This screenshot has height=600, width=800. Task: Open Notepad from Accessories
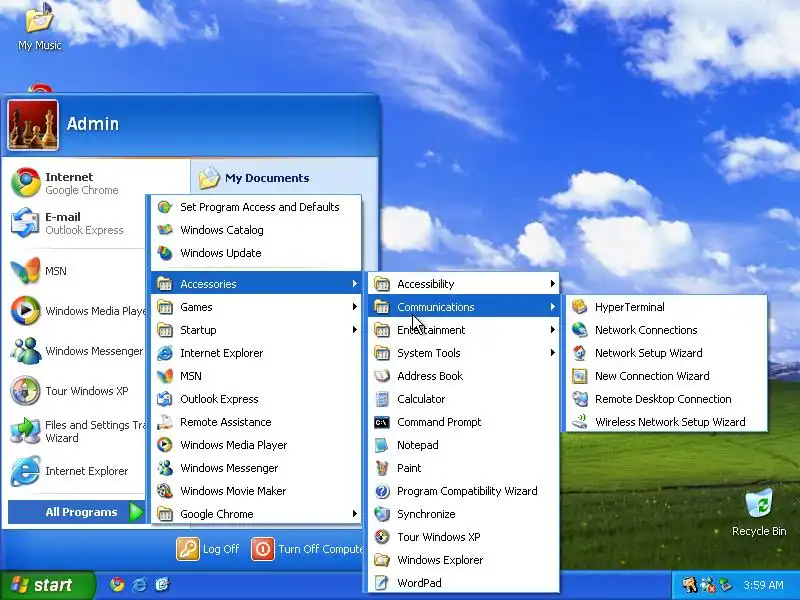point(463,444)
